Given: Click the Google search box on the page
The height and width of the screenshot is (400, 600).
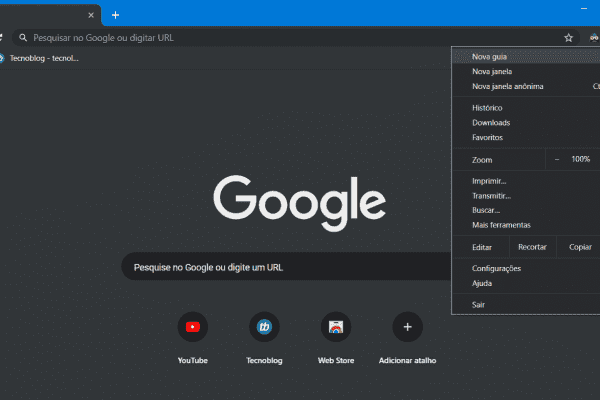Looking at the screenshot, I should (x=286, y=267).
